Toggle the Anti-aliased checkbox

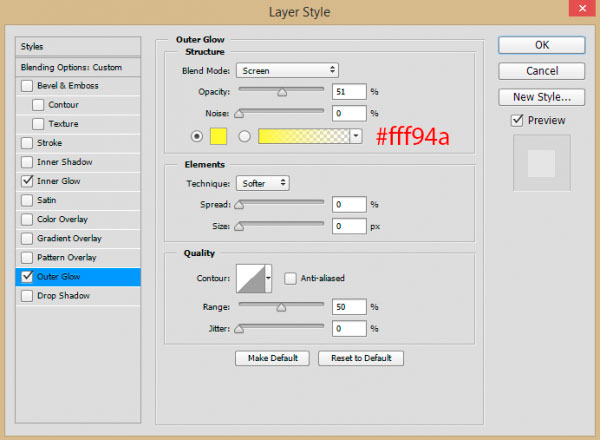click(290, 278)
